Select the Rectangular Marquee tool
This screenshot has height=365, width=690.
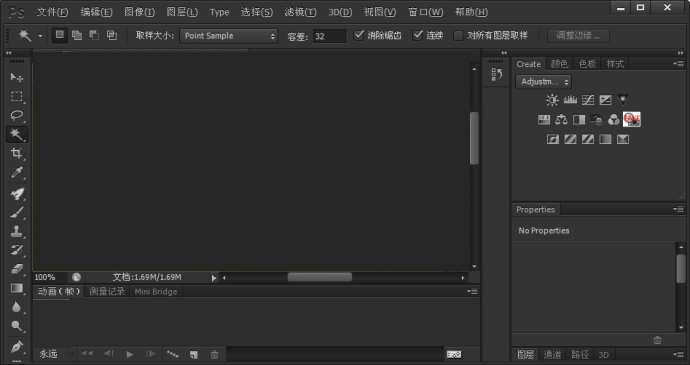pos(17,96)
